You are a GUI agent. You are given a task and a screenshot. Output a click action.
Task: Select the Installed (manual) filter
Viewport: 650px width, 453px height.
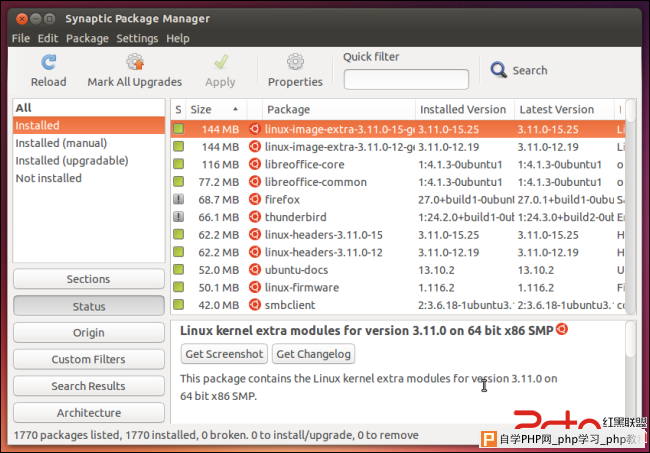coord(89,143)
